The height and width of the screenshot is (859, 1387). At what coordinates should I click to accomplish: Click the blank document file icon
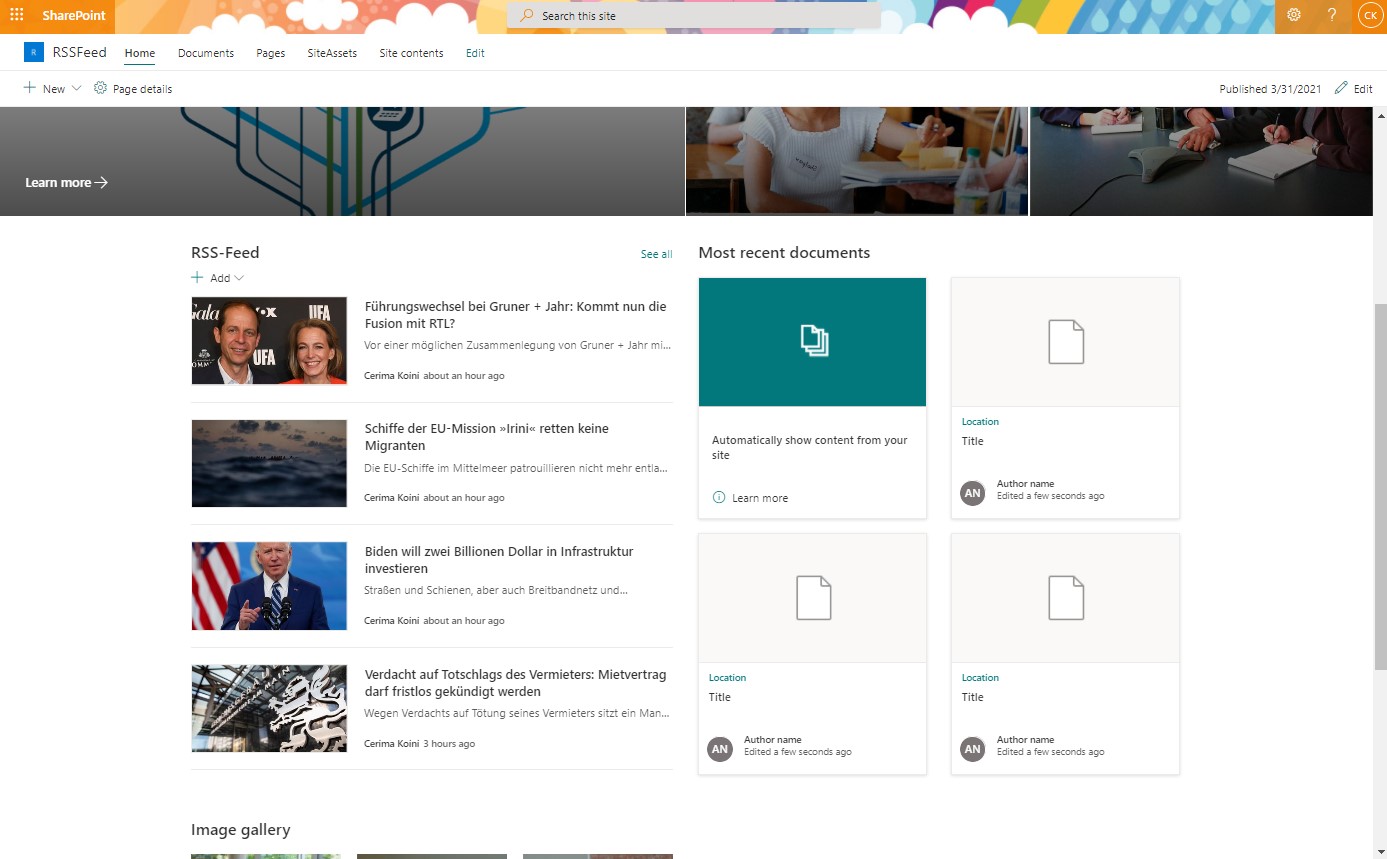point(1064,340)
